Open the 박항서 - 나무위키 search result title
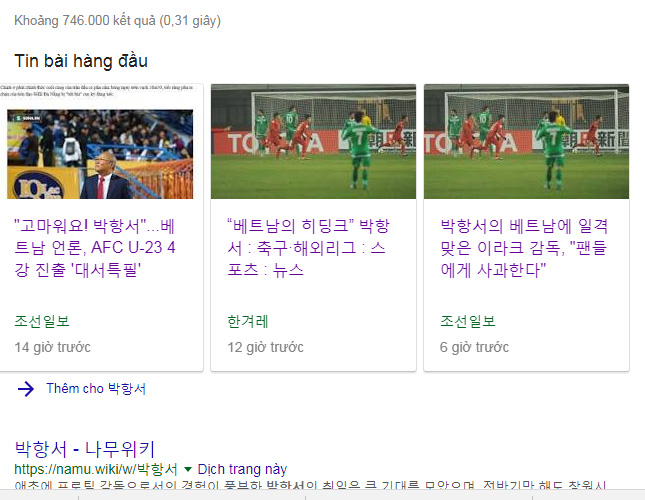 click(x=84, y=449)
